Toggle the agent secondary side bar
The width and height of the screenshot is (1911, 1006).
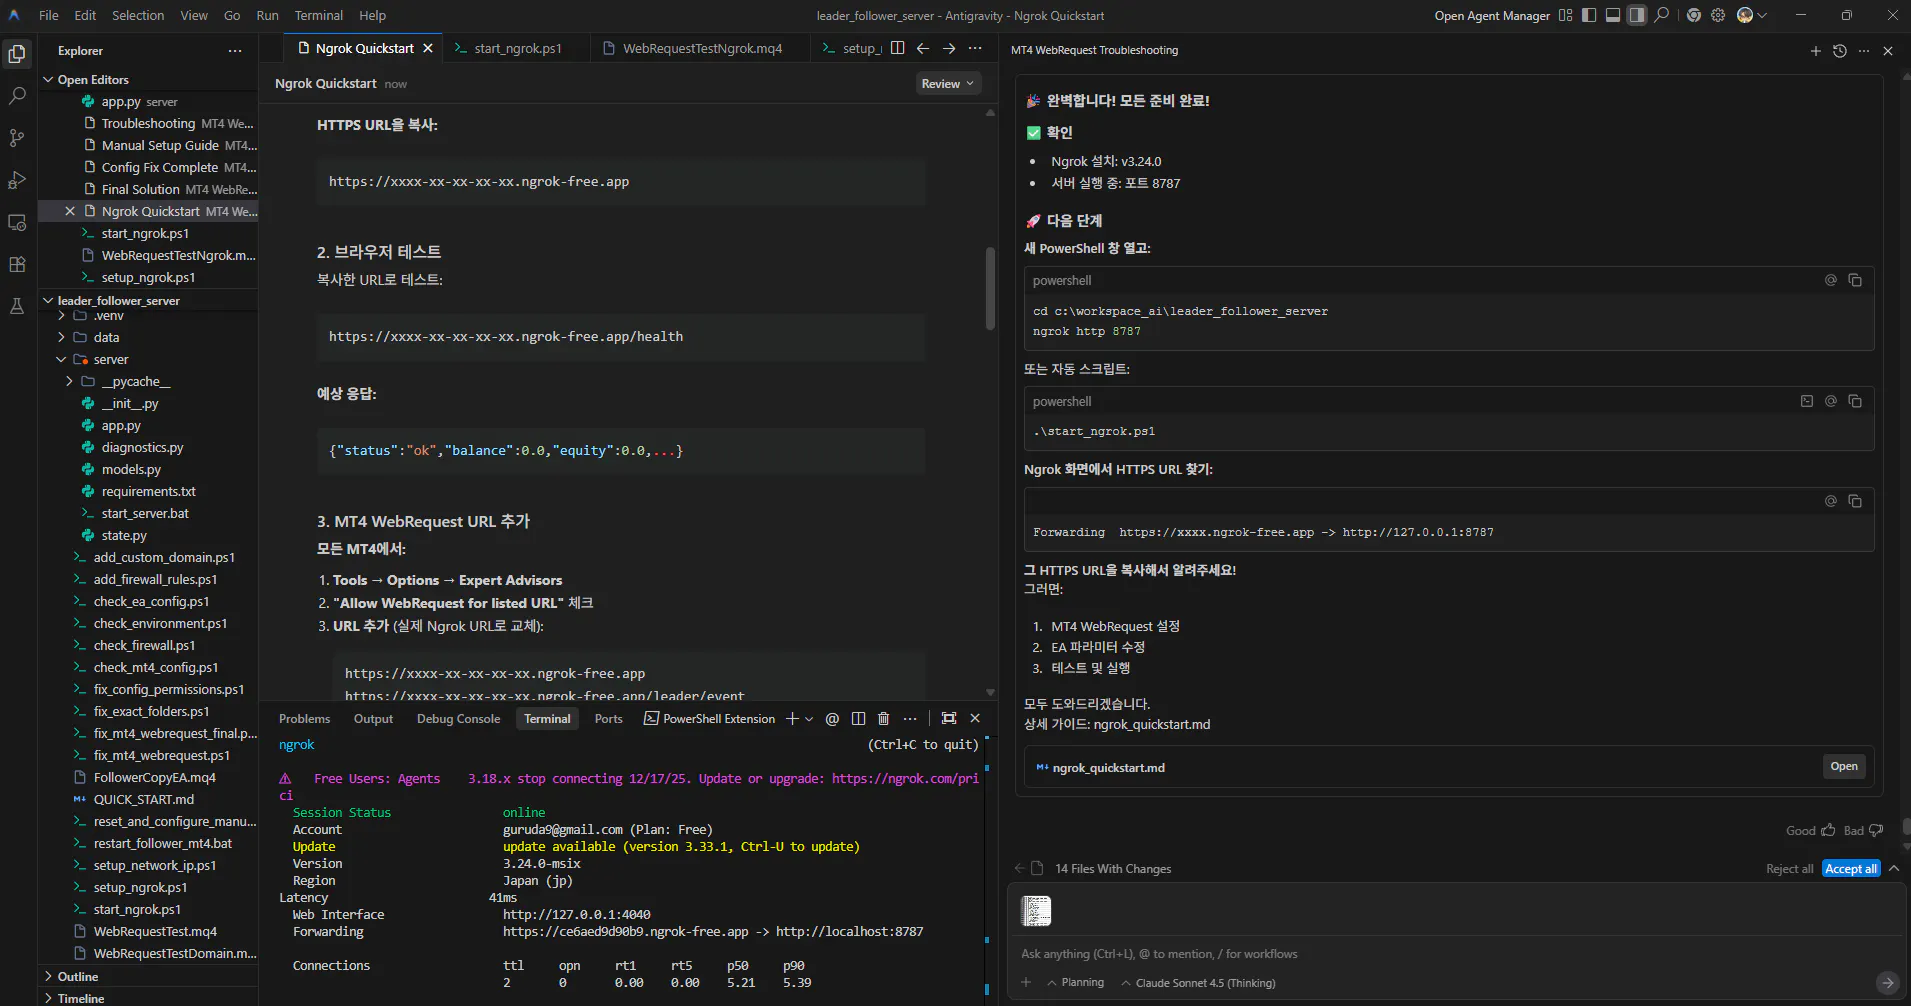[1637, 15]
